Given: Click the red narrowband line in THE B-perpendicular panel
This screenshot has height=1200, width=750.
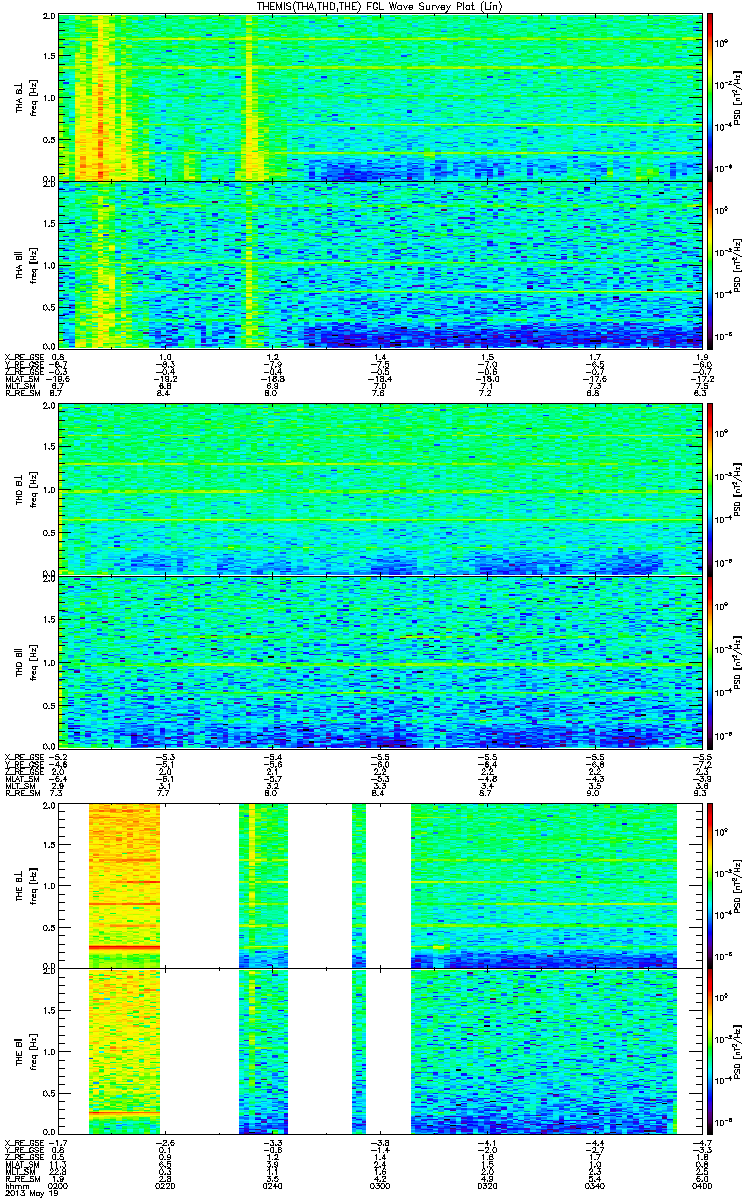Looking at the screenshot, I should tap(124, 947).
